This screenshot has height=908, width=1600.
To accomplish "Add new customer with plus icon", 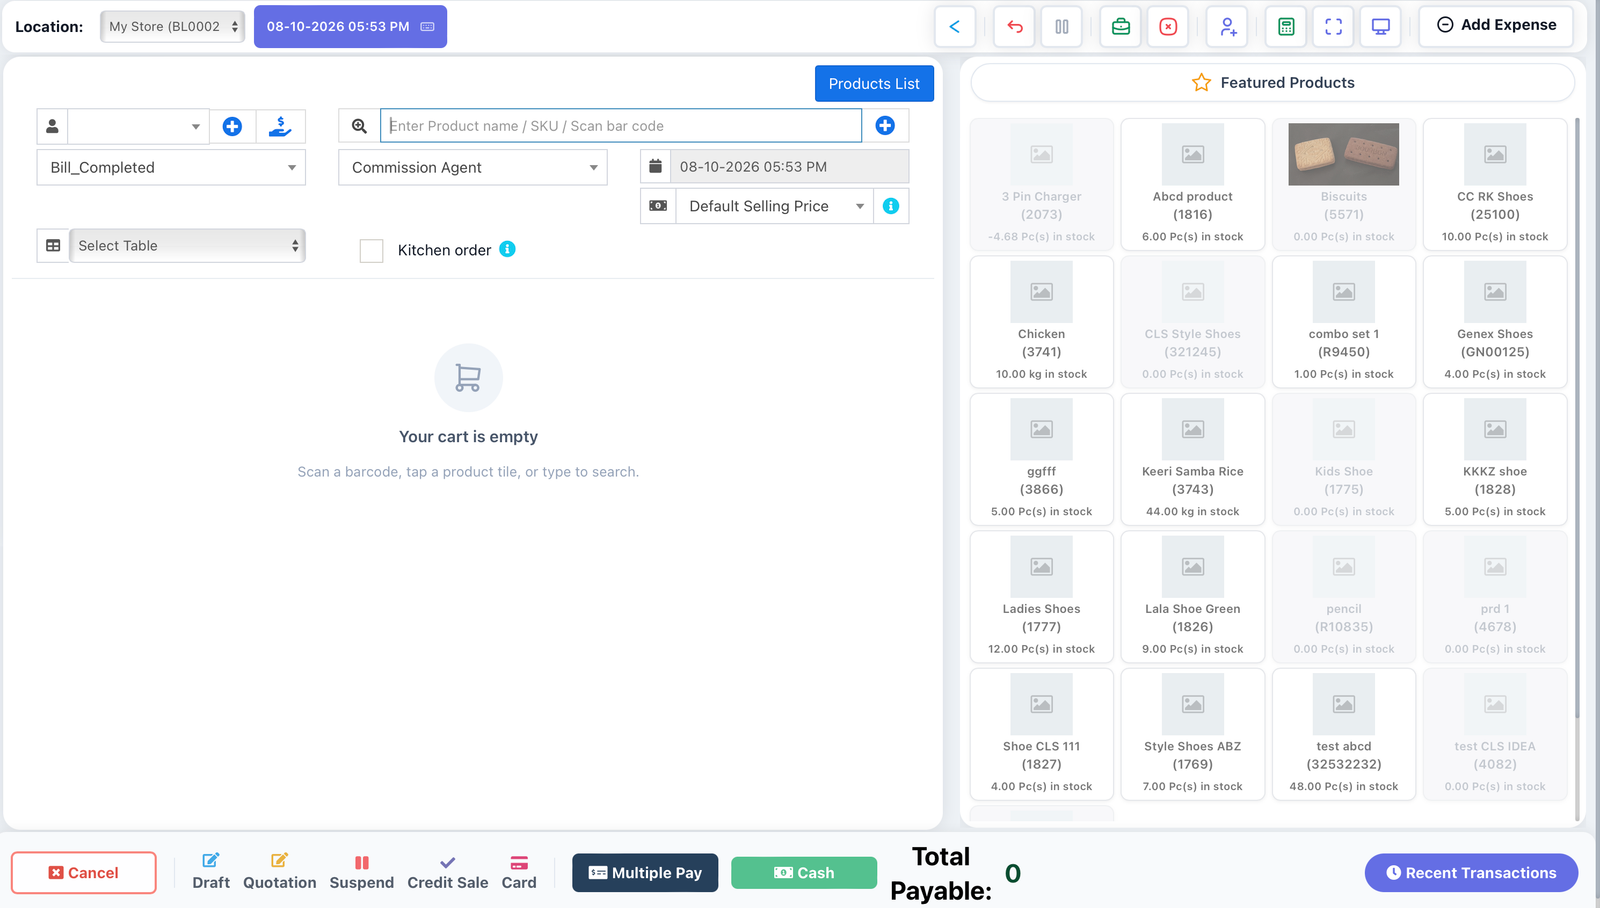I will pos(232,126).
